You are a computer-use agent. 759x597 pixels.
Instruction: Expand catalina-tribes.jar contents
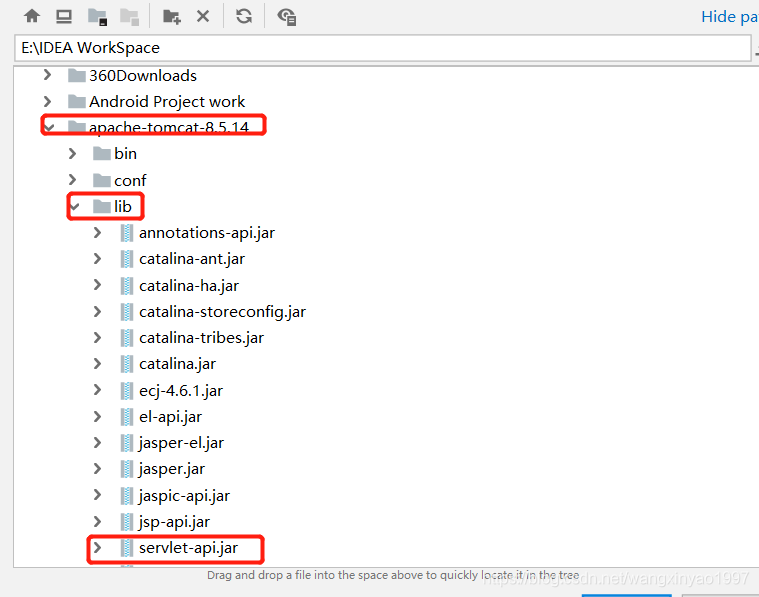(x=97, y=337)
